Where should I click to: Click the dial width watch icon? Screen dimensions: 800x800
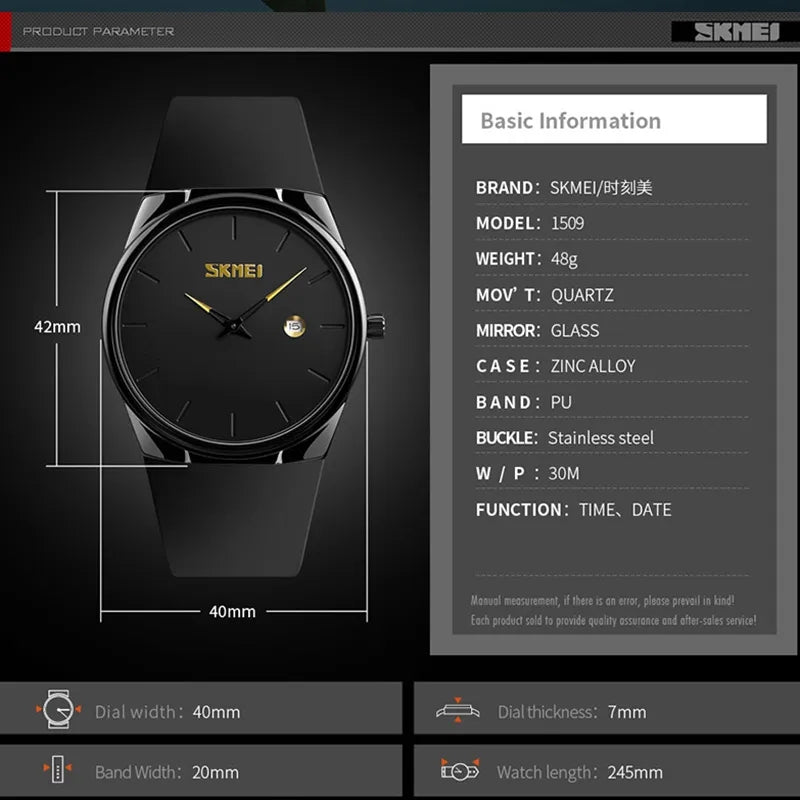point(59,709)
